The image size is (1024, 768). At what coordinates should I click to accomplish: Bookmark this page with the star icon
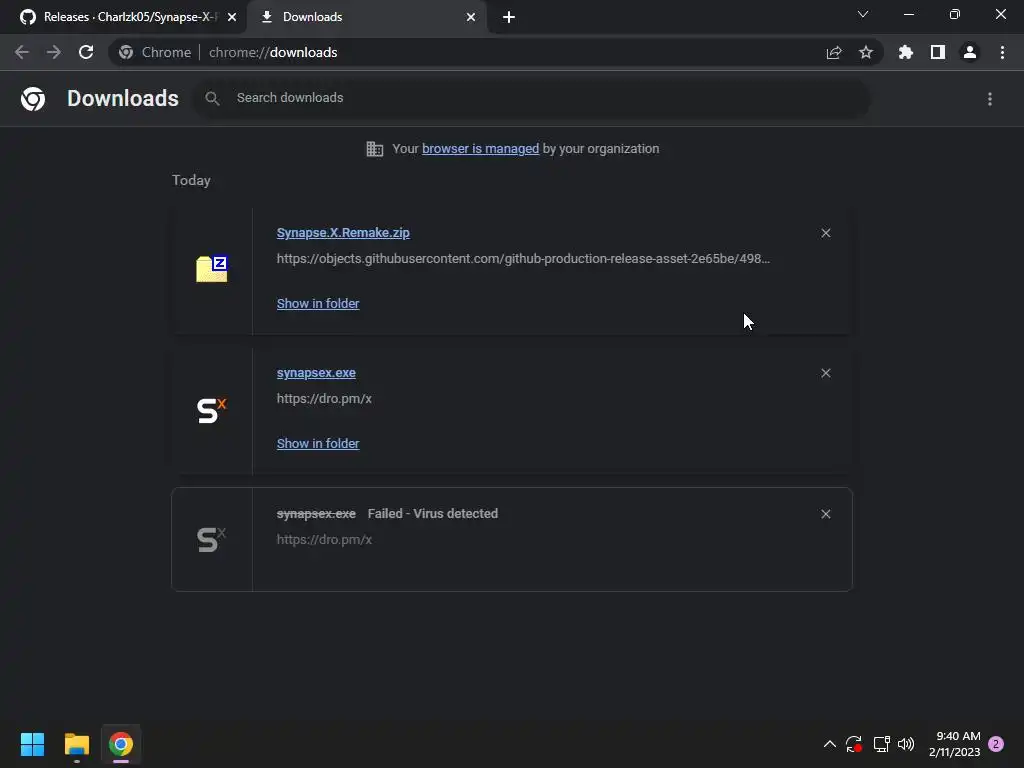coord(866,52)
